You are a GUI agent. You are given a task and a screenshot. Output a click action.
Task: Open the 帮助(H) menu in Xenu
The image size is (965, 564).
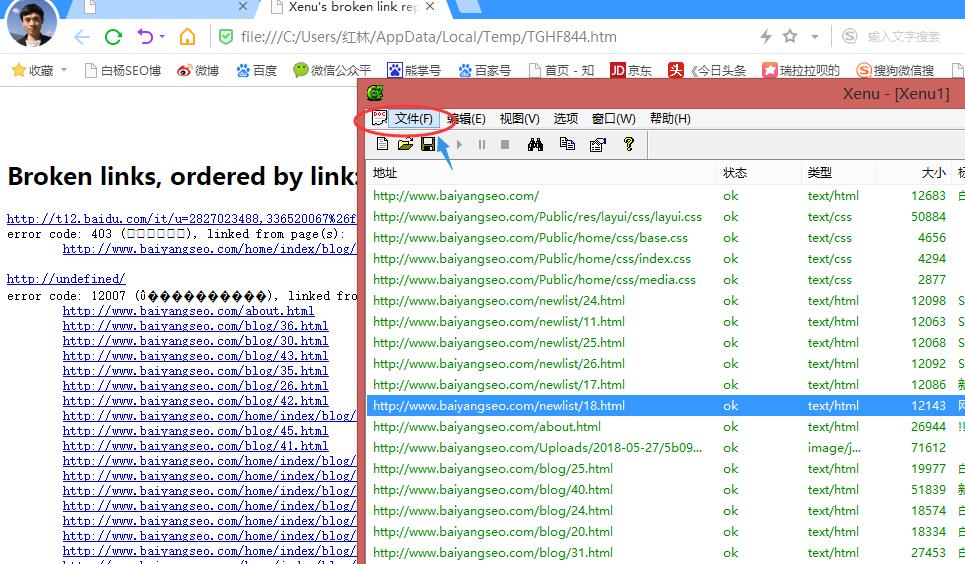pyautogui.click(x=670, y=119)
